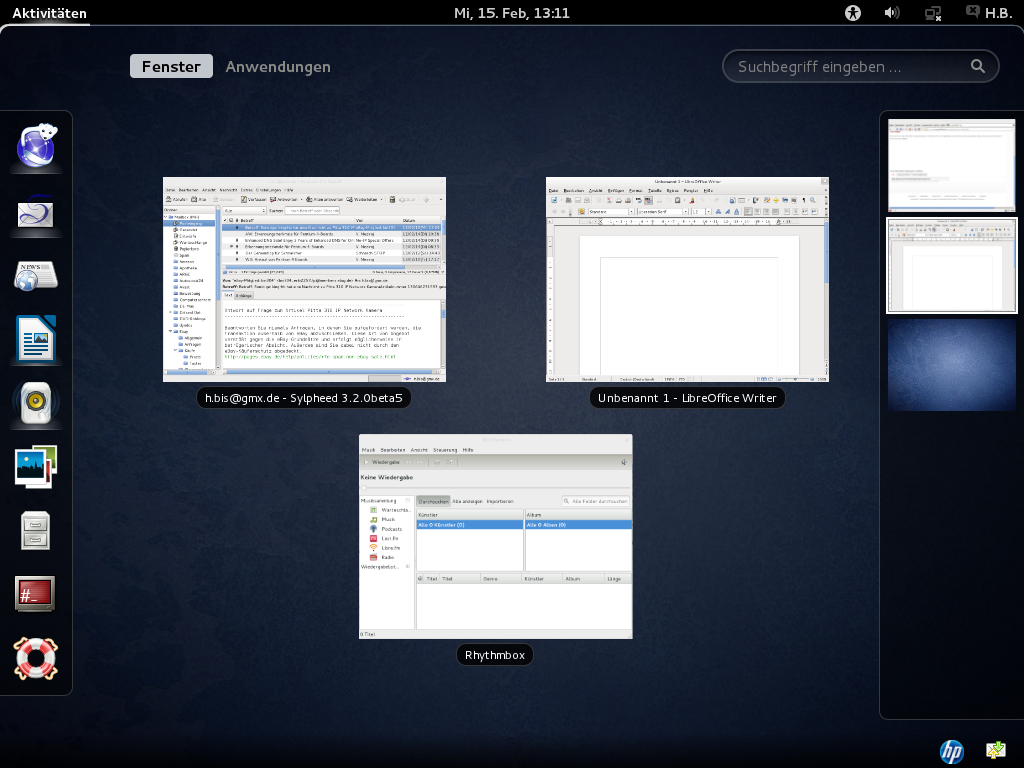Click the HP icon in the message tray
The width and height of the screenshot is (1024, 768).
click(951, 751)
